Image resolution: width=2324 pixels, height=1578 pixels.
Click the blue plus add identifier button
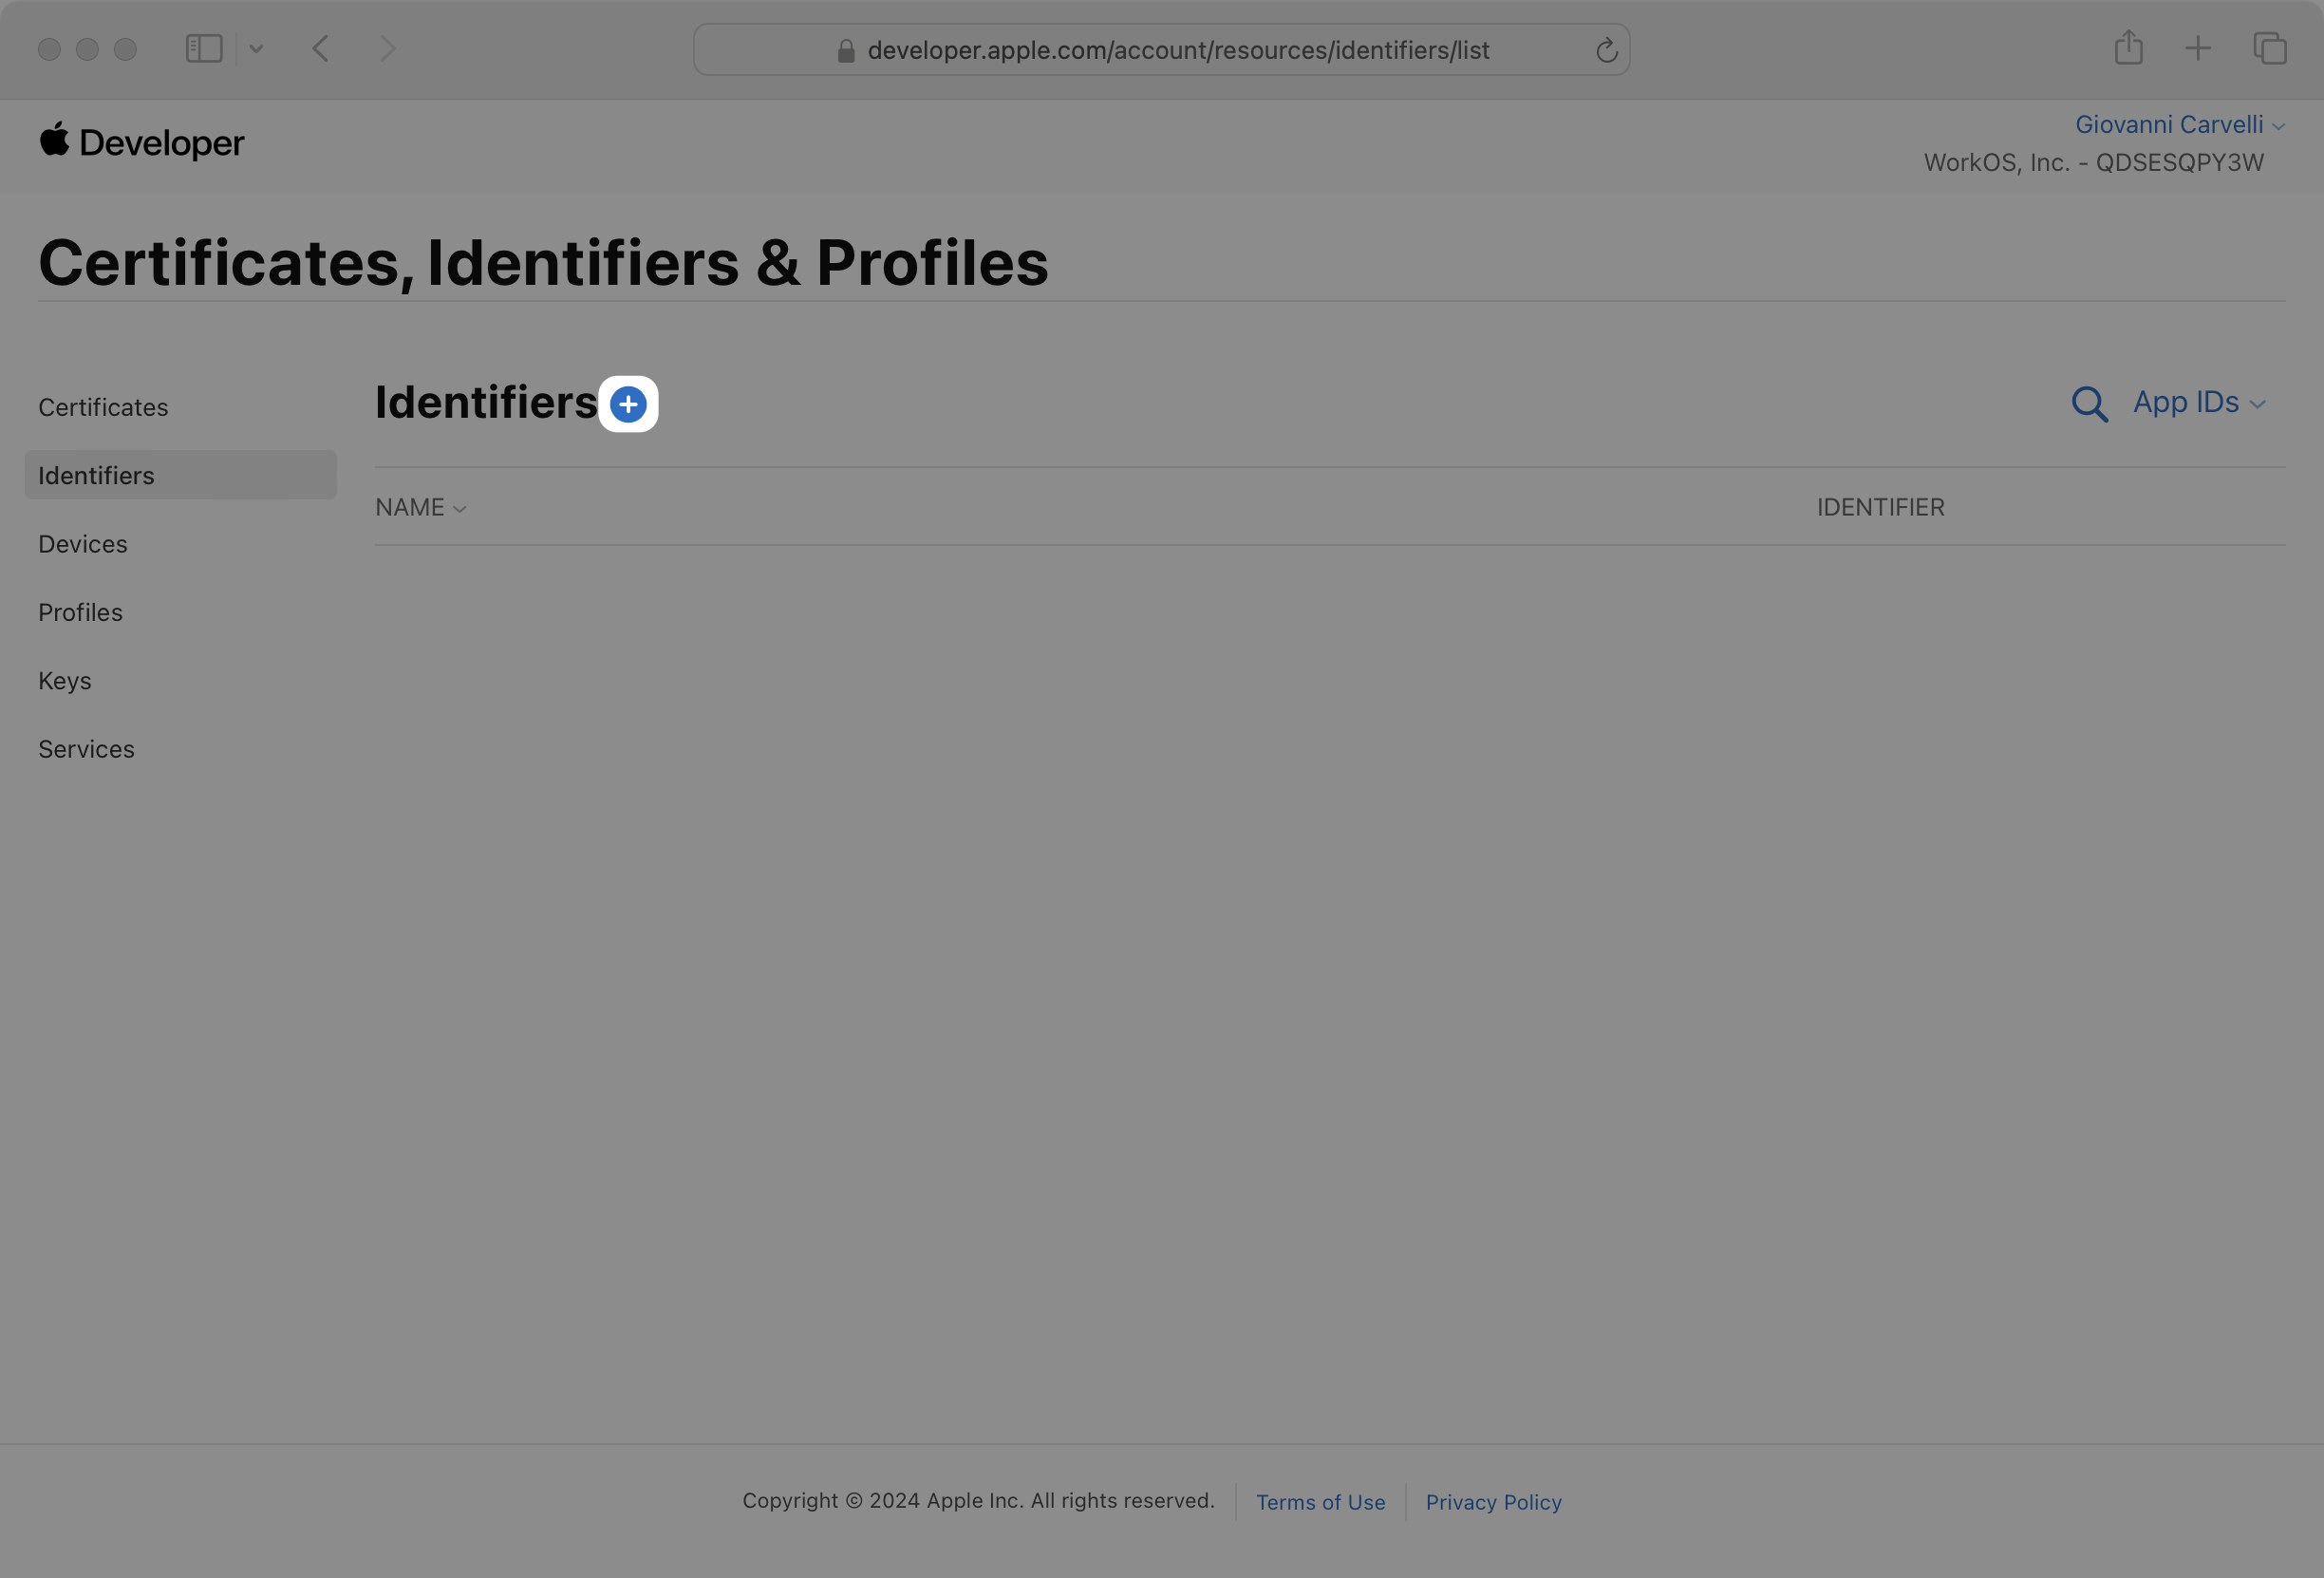628,404
